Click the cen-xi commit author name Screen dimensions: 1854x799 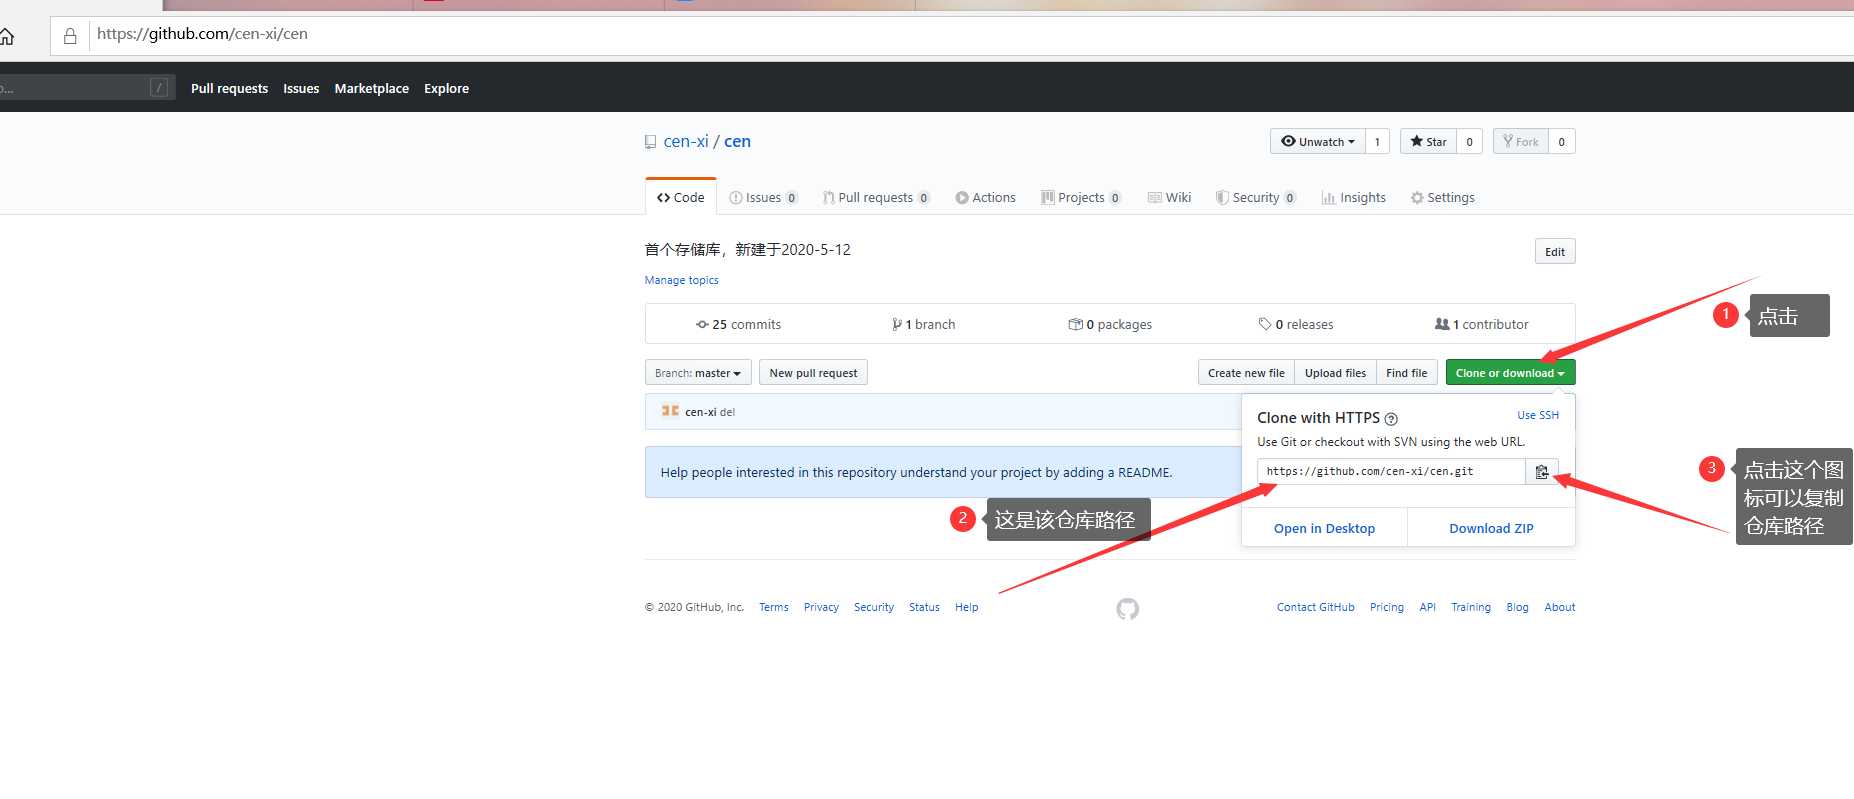pyautogui.click(x=700, y=412)
